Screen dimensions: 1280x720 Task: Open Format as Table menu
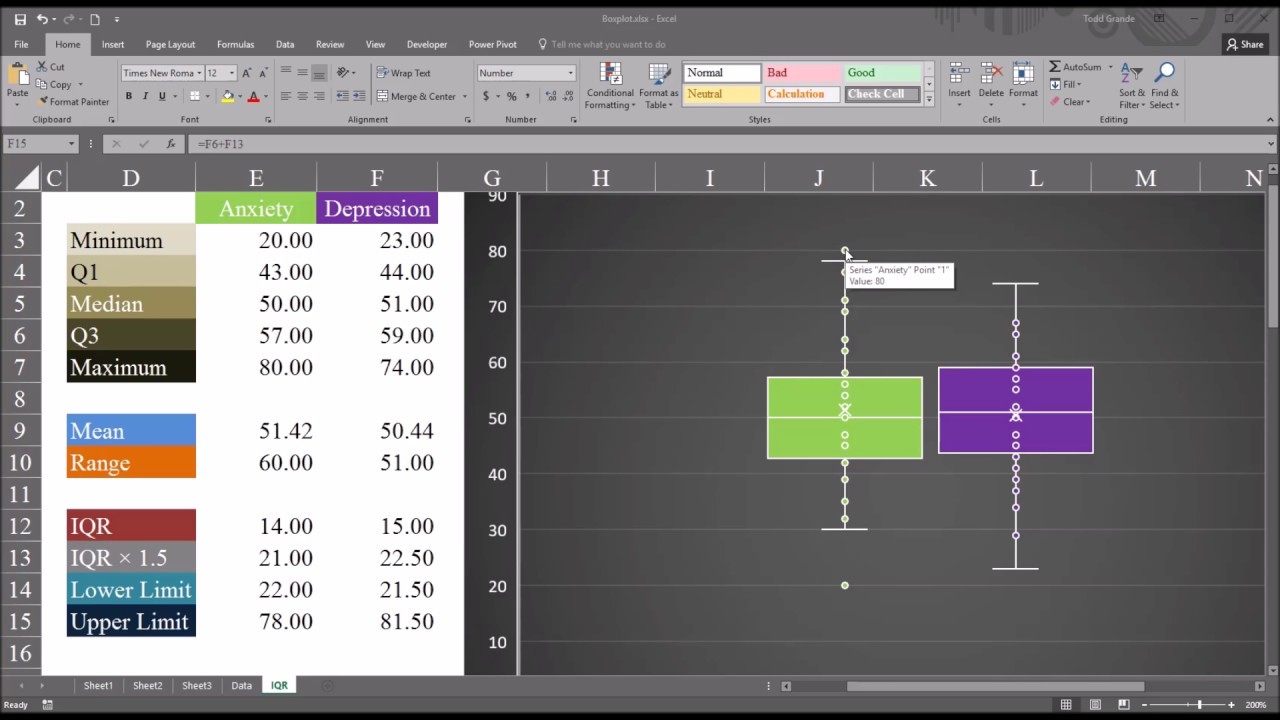click(x=659, y=86)
